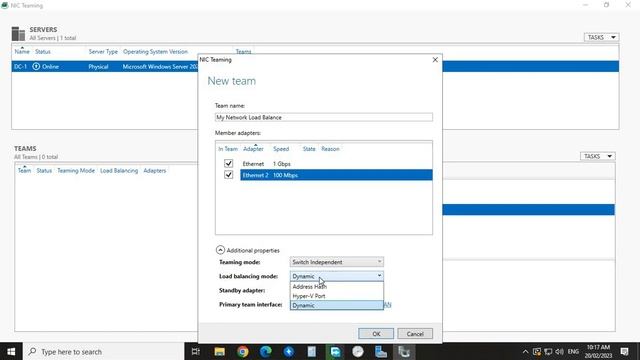This screenshot has width=640, height=360.
Task: Select the Ethernet 1 Gbps adapter row
Action: (336, 164)
